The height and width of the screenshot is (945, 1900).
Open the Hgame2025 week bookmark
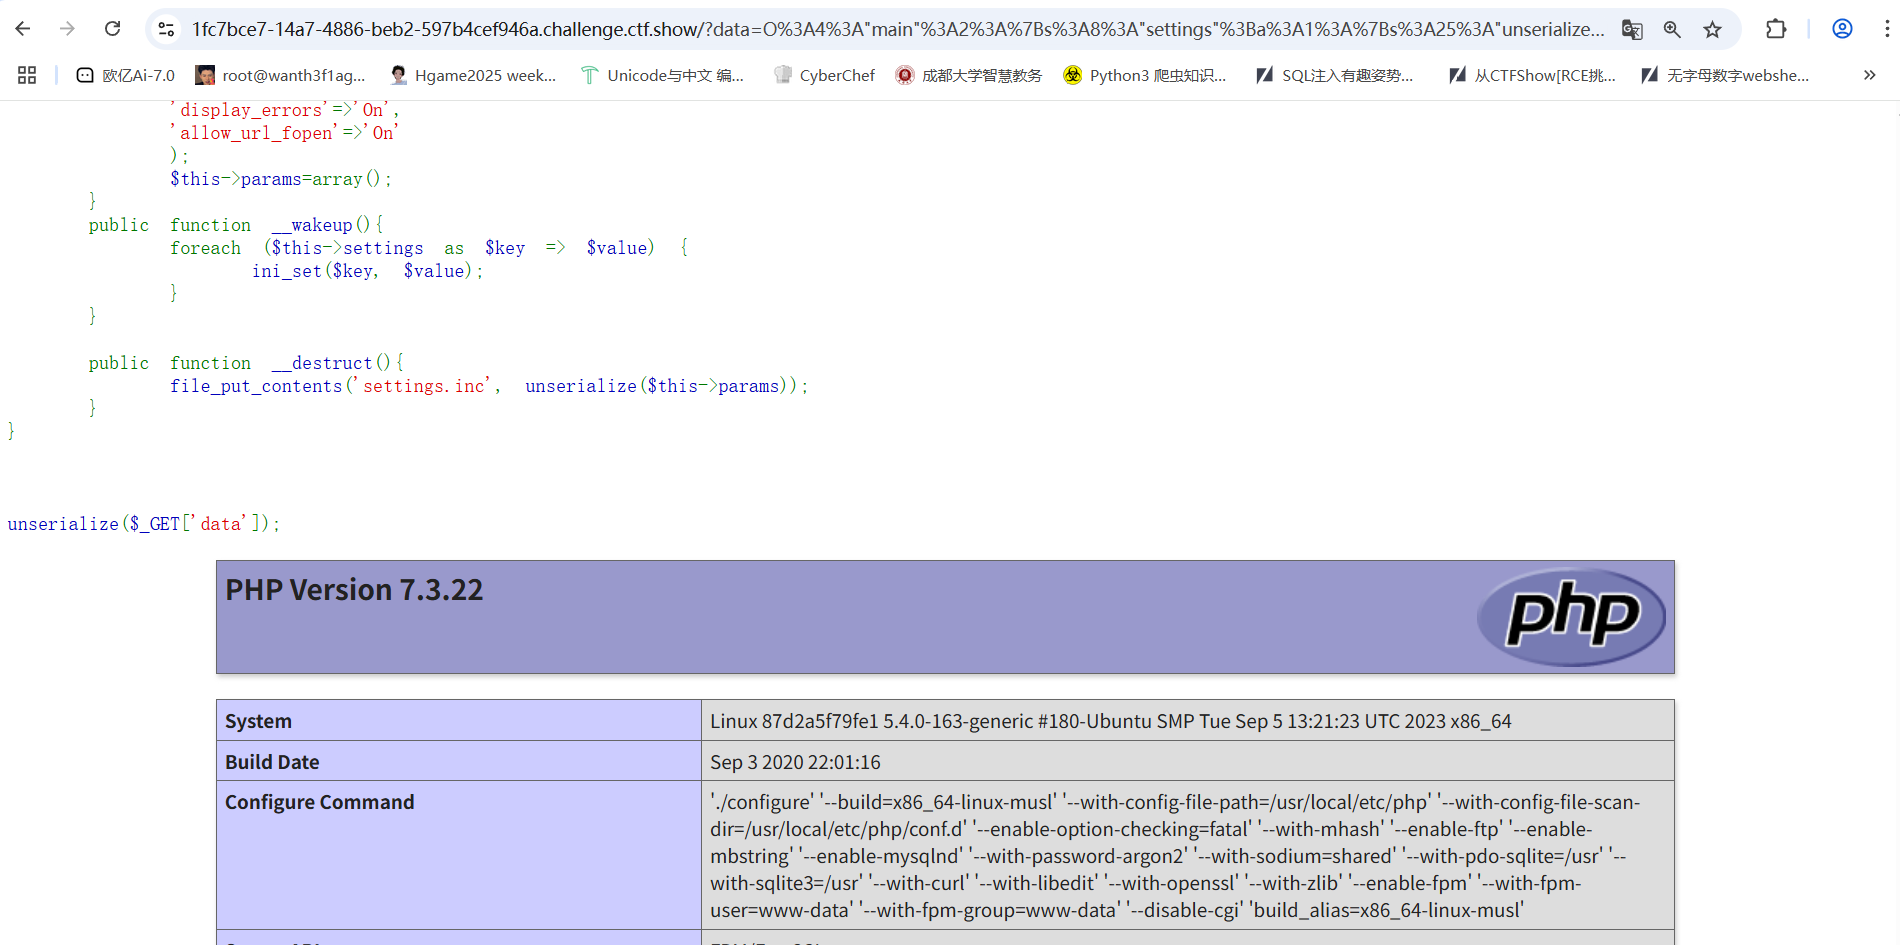pyautogui.click(x=473, y=75)
